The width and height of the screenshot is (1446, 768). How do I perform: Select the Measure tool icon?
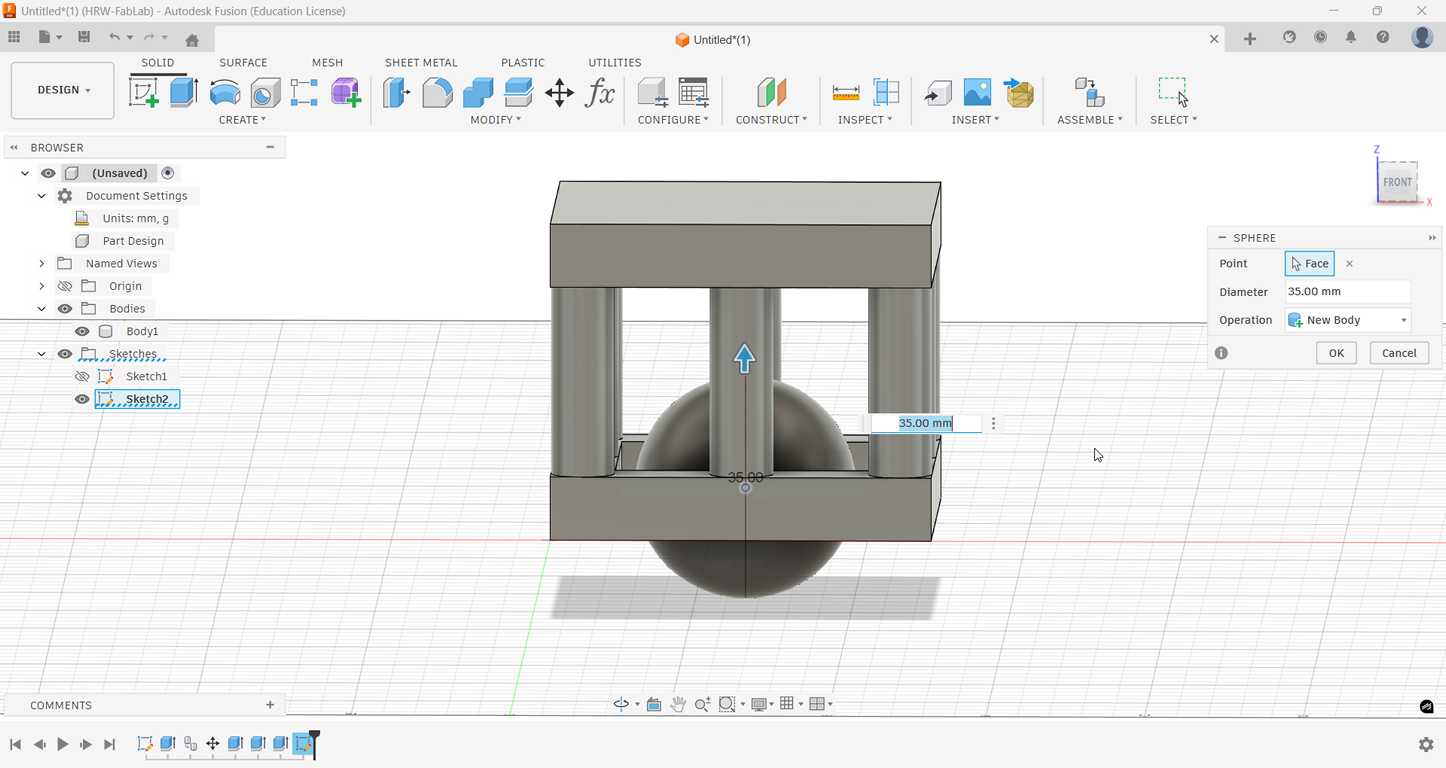[x=845, y=93]
